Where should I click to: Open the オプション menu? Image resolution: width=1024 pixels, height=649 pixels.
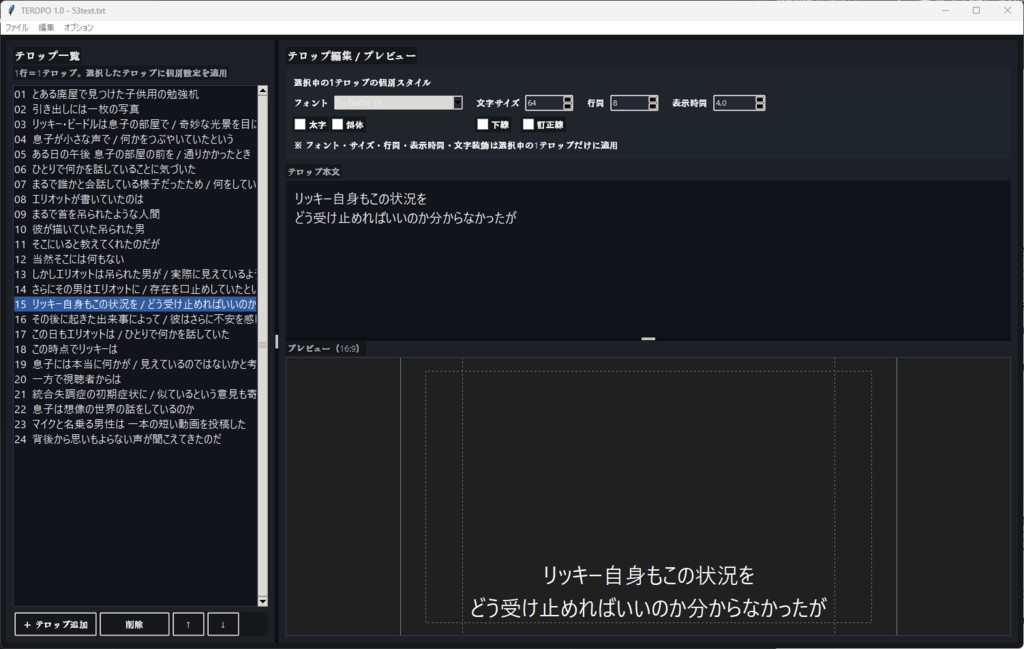(x=78, y=27)
